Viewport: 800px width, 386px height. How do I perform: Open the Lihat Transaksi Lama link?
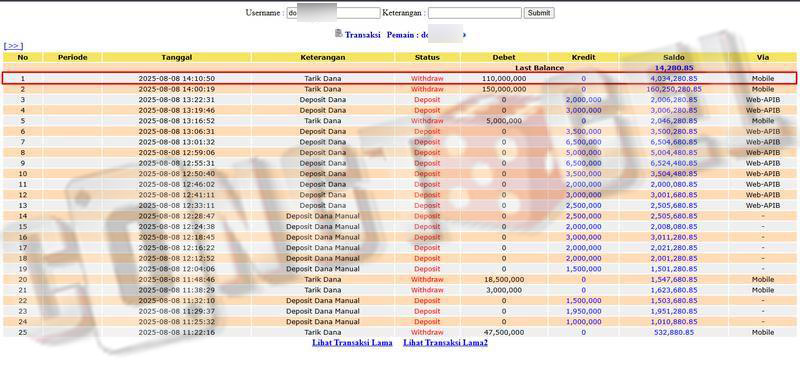pyautogui.click(x=352, y=343)
